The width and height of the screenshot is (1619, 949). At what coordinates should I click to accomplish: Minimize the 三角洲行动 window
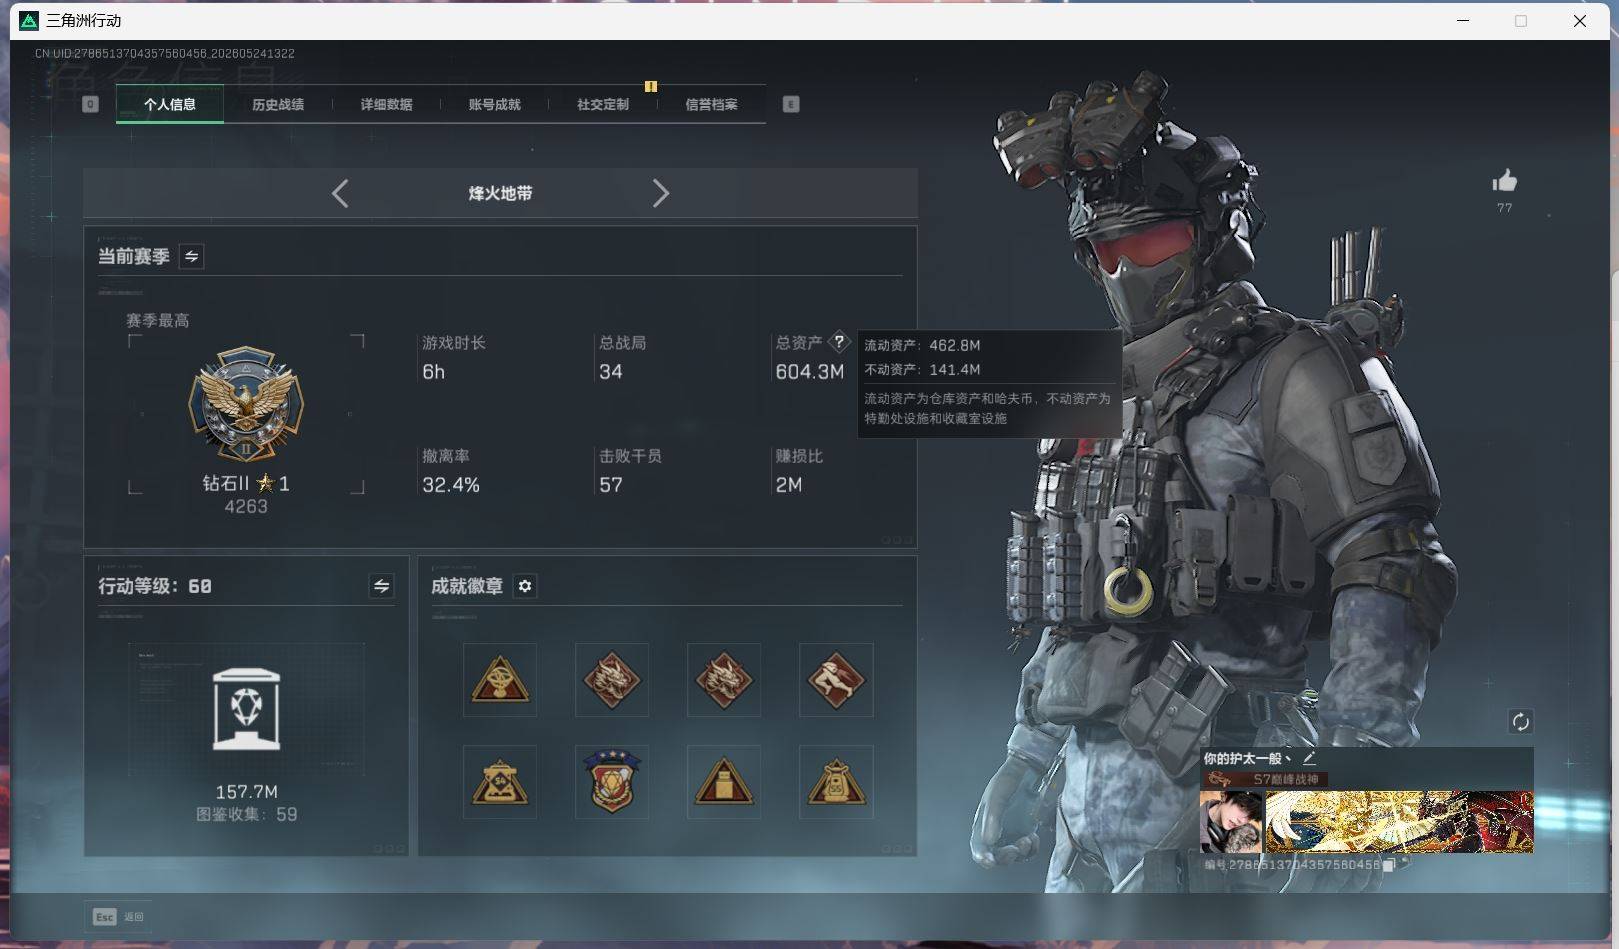[x=1463, y=21]
